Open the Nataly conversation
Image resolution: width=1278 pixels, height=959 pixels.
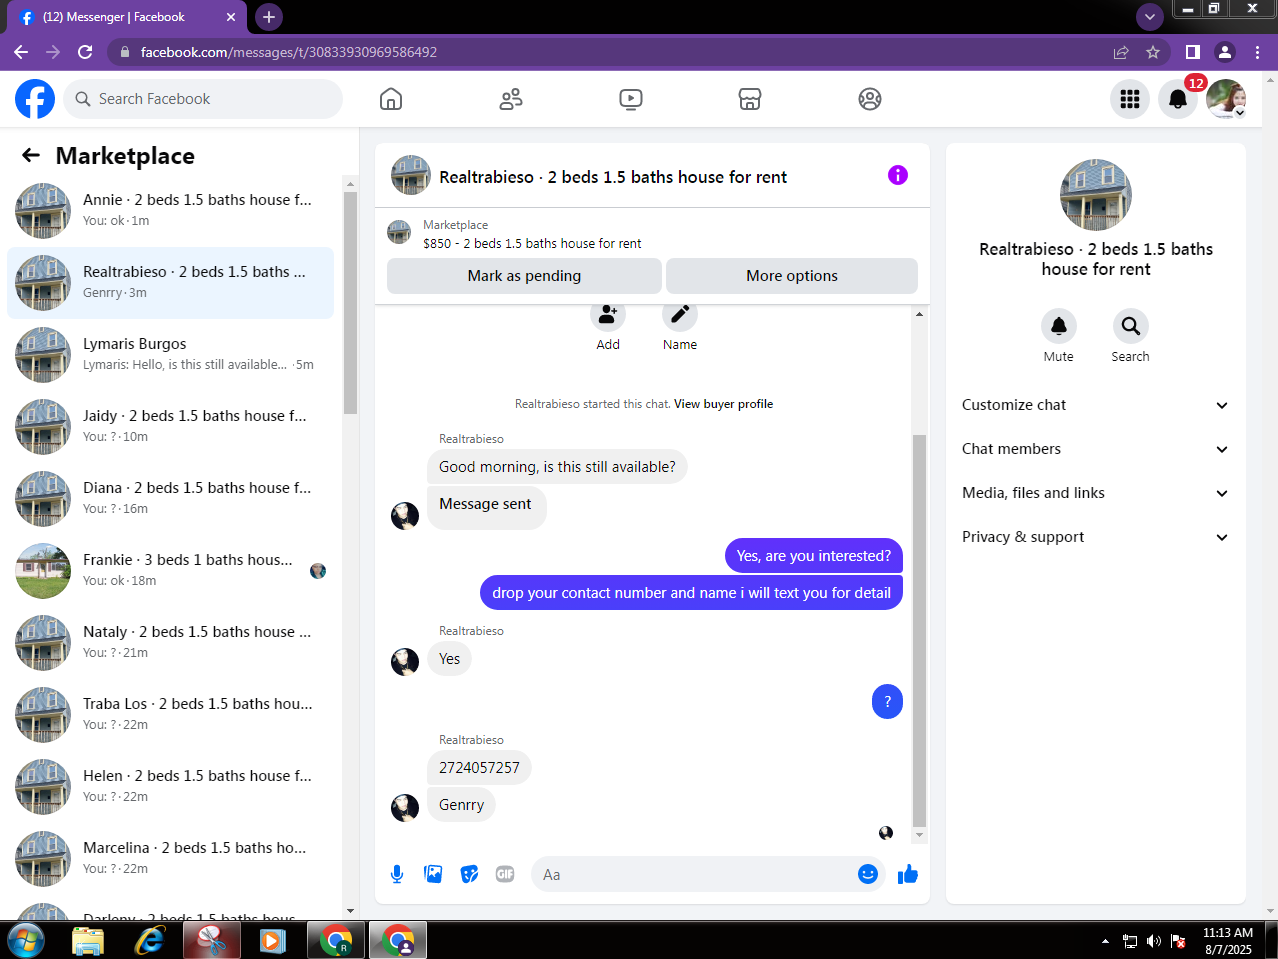click(171, 643)
